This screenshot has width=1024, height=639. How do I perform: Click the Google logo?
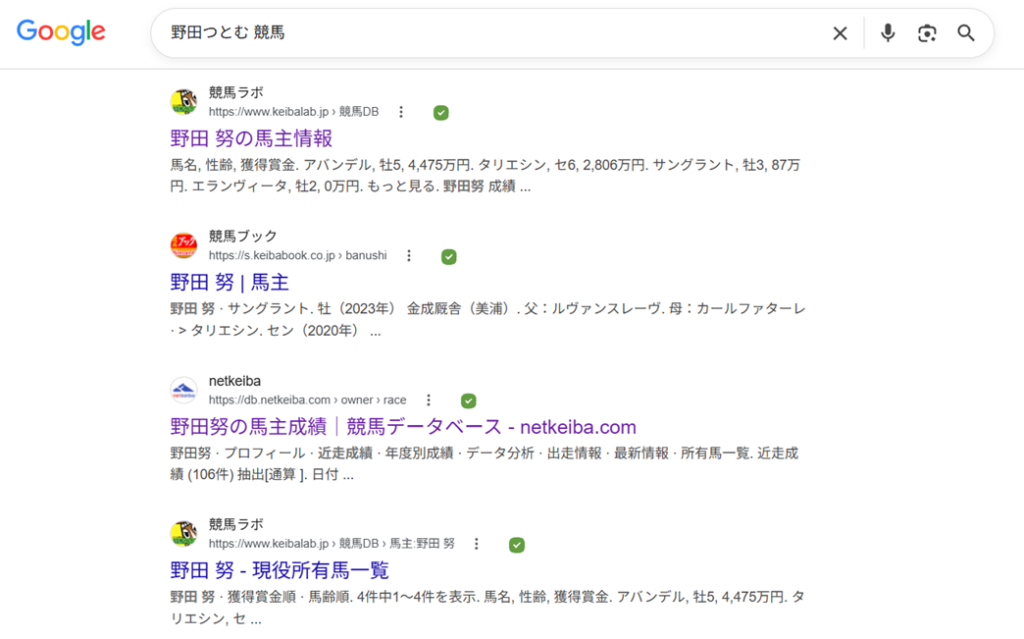[61, 32]
